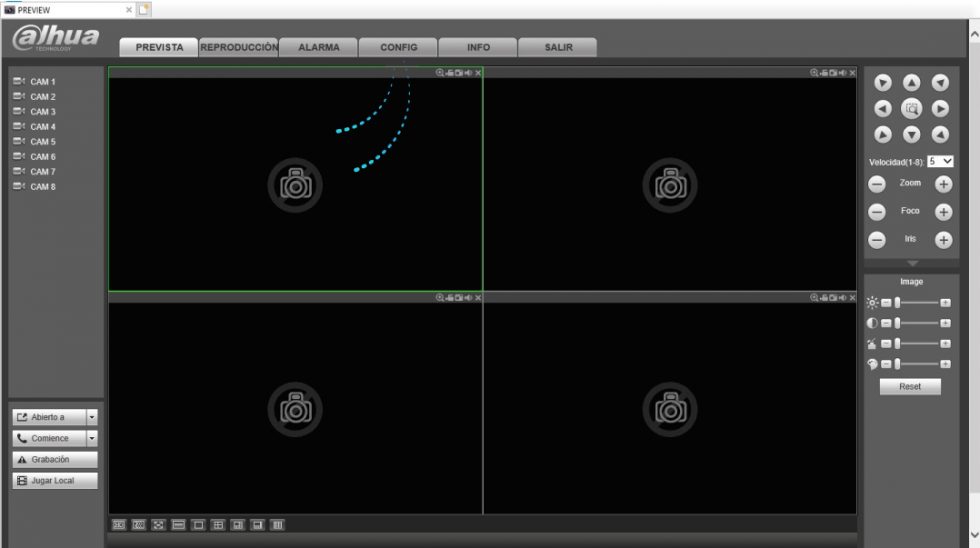Click digital zoom icon in top-left video pane
980x548 pixels.
click(x=440, y=73)
